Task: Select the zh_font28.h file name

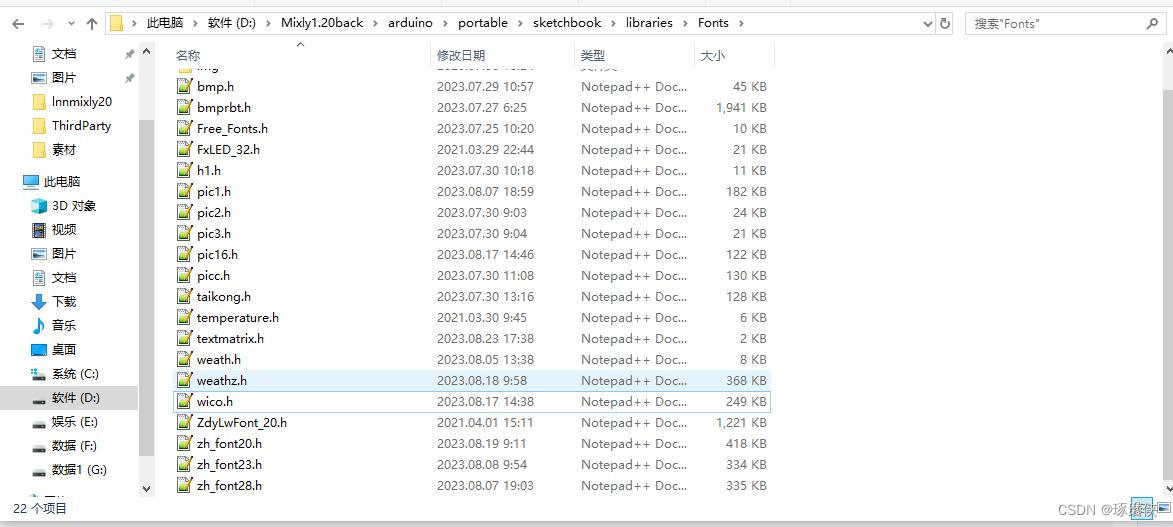Action: [229, 485]
